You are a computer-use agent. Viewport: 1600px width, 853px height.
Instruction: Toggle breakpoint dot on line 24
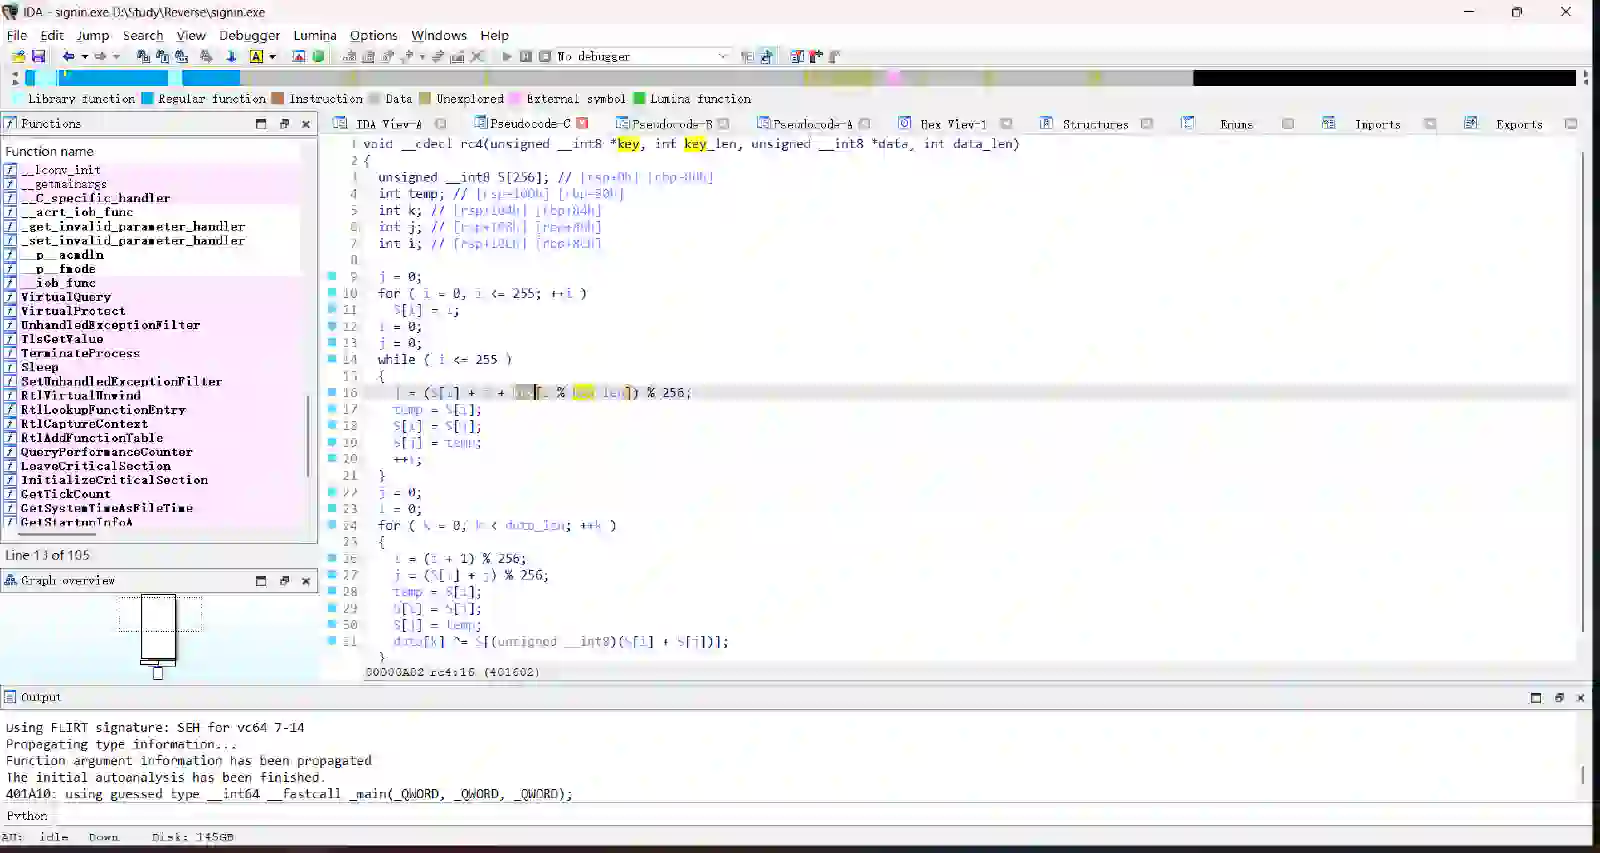[x=332, y=525]
